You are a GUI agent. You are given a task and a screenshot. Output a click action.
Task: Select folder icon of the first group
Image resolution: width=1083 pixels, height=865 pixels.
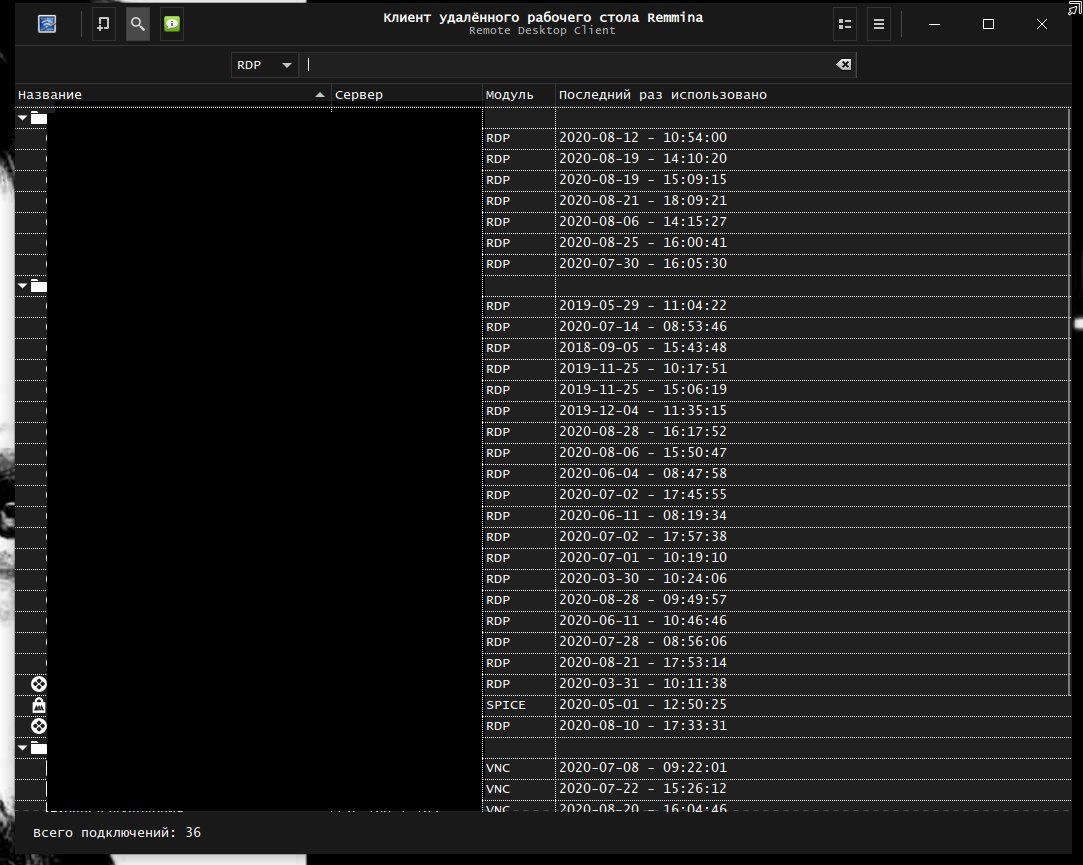[x=39, y=118]
